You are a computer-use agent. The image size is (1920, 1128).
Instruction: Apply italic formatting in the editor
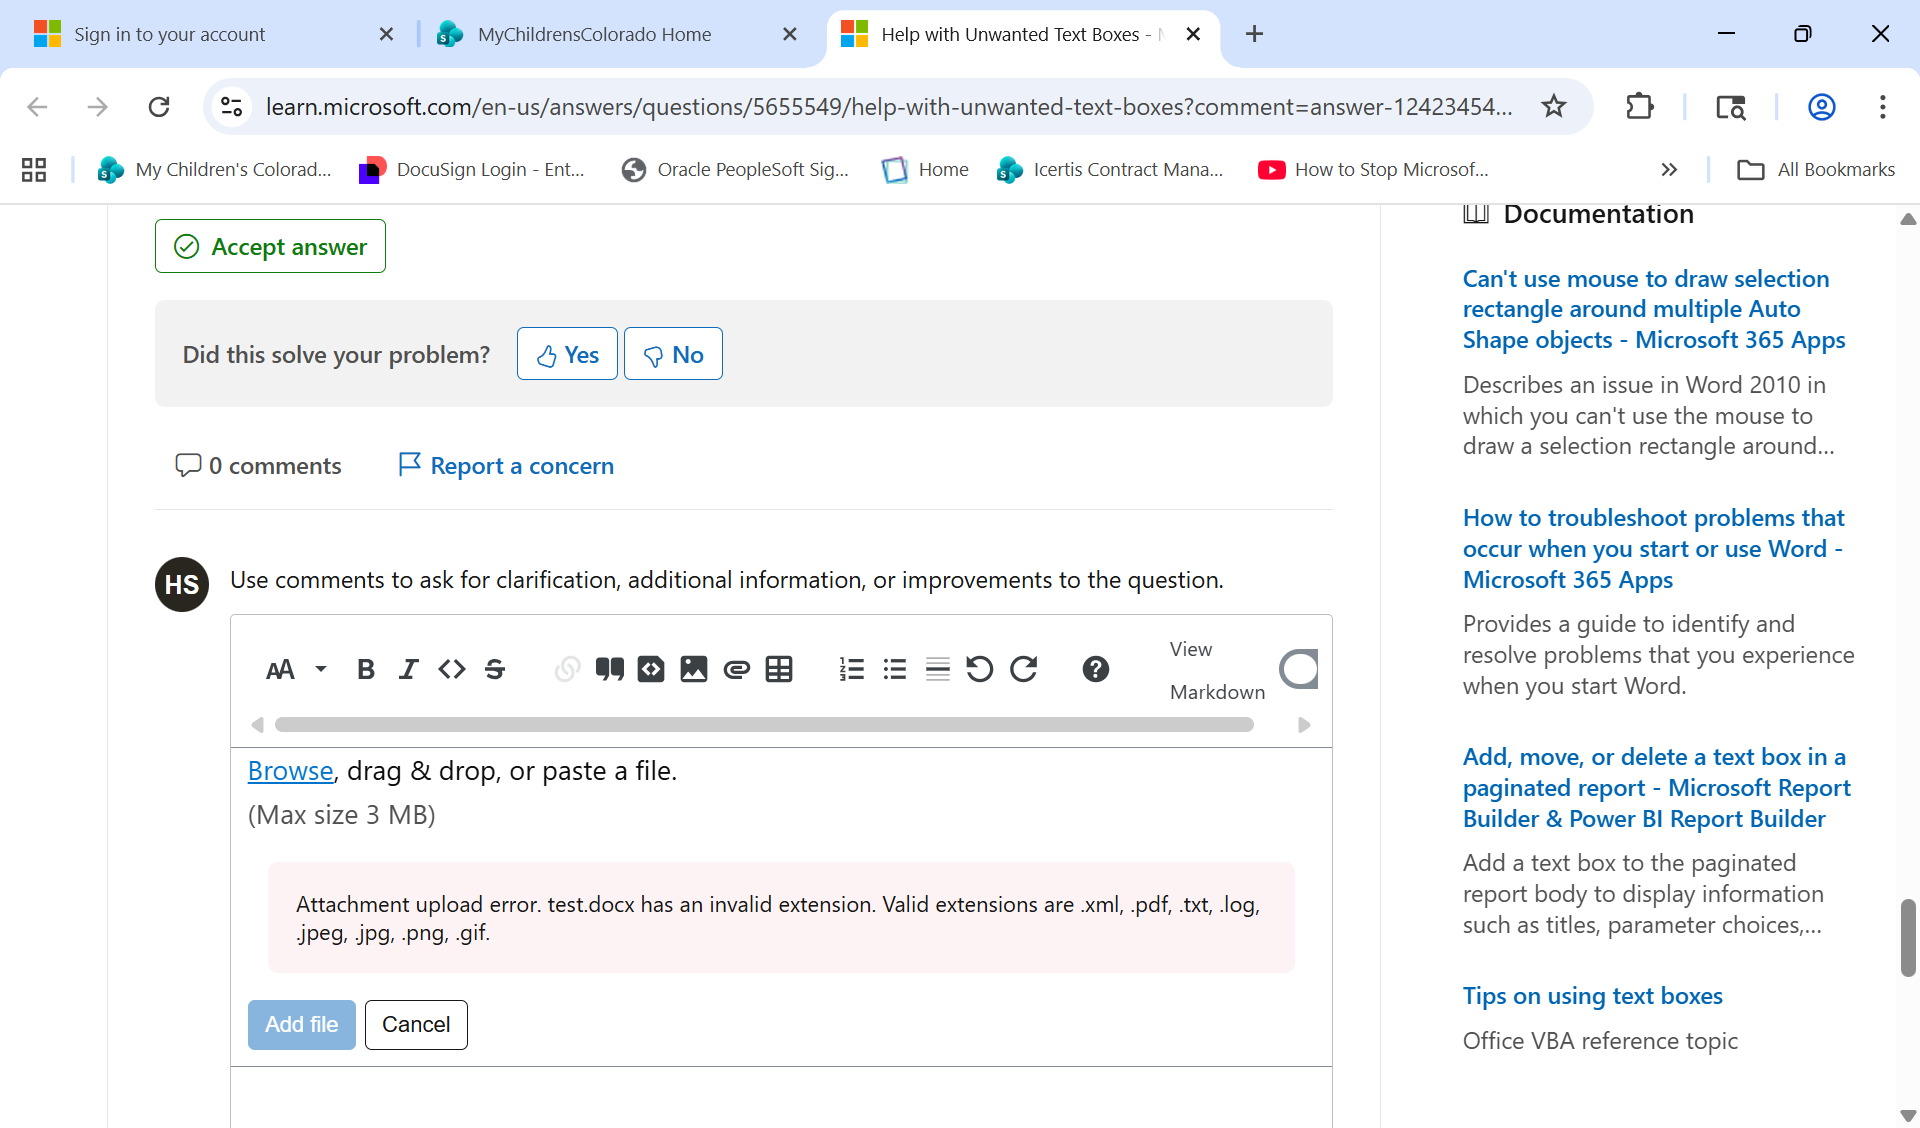[408, 669]
